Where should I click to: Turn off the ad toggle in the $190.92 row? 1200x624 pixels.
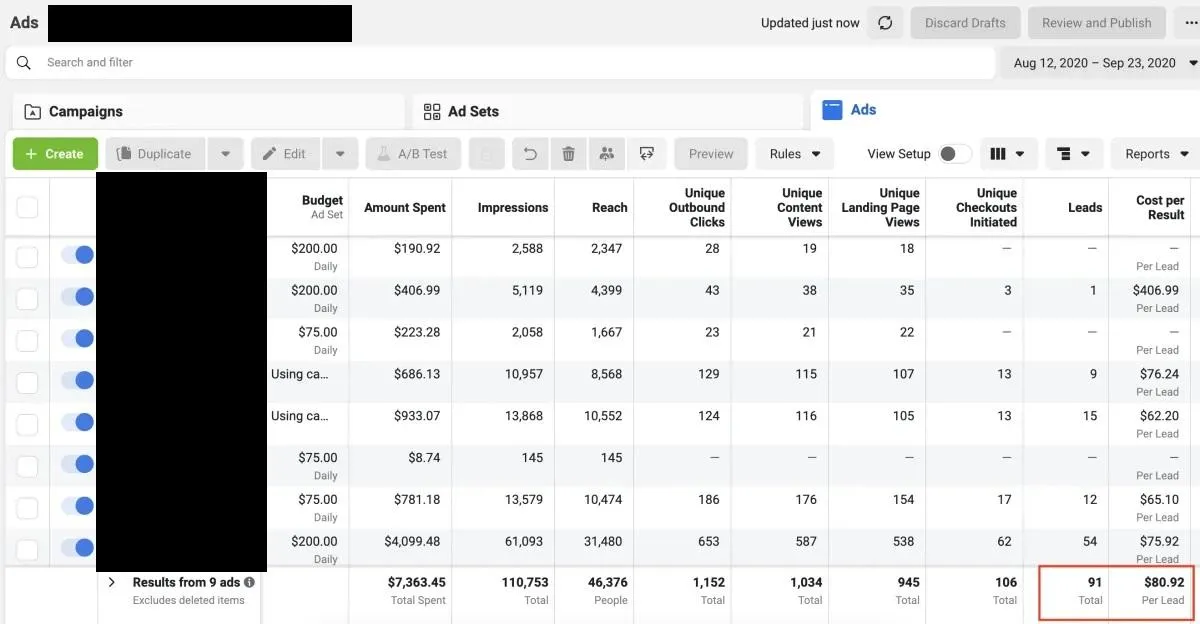77,256
